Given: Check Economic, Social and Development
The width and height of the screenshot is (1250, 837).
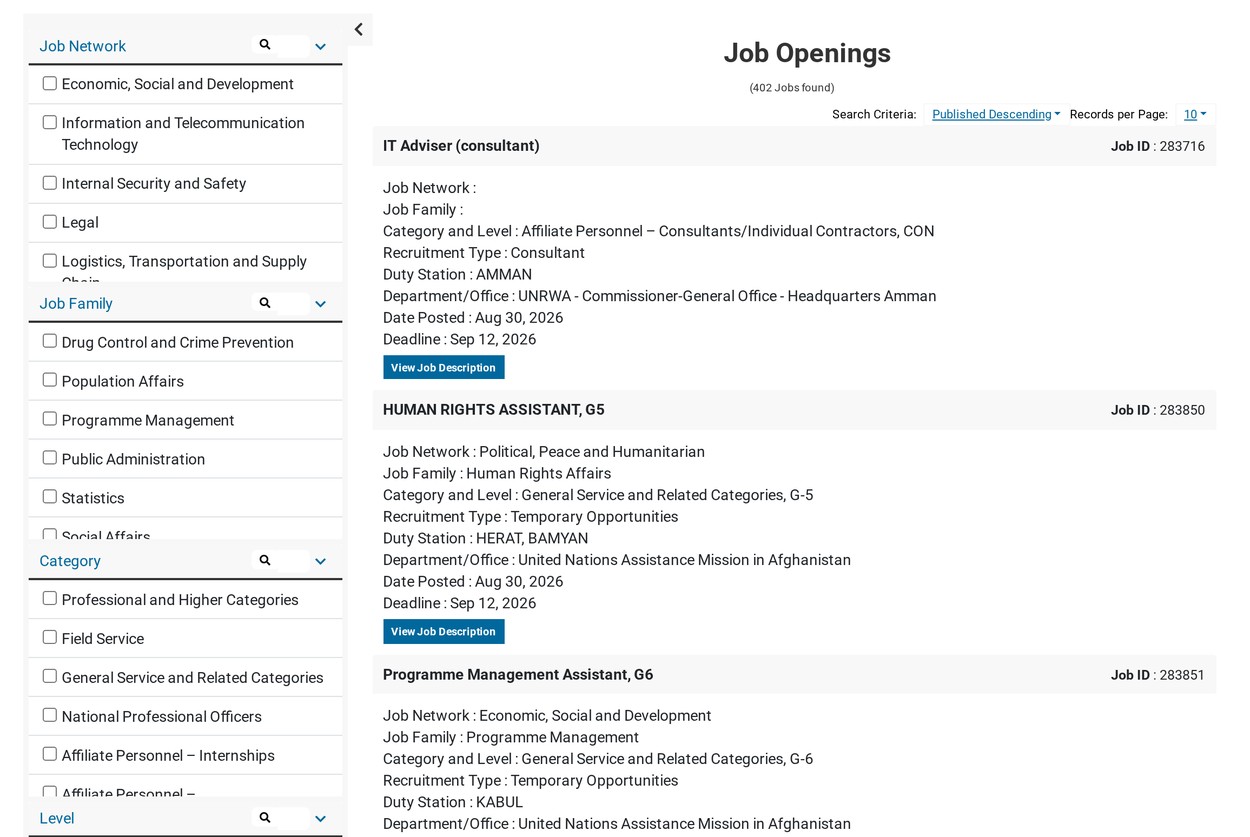Looking at the screenshot, I should [x=49, y=83].
